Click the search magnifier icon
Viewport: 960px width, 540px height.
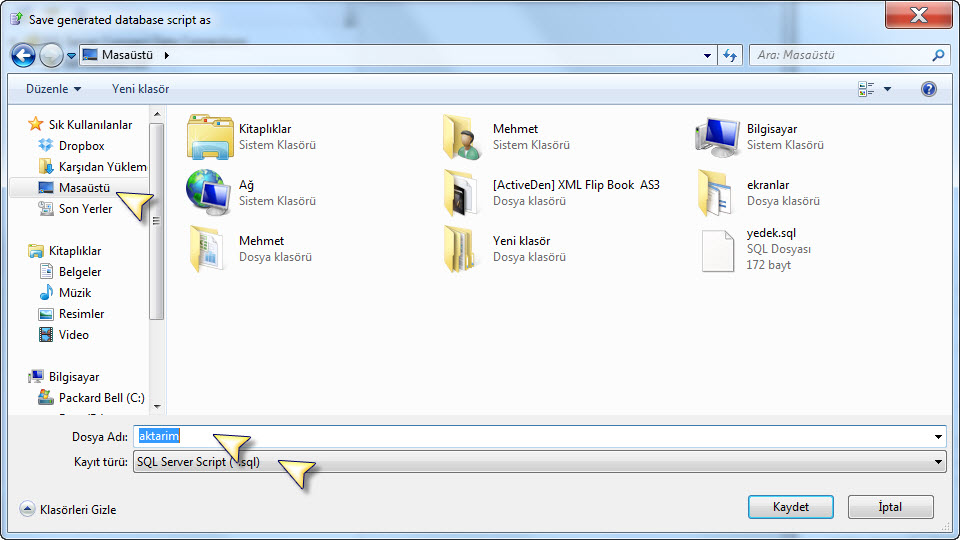pyautogui.click(x=938, y=55)
